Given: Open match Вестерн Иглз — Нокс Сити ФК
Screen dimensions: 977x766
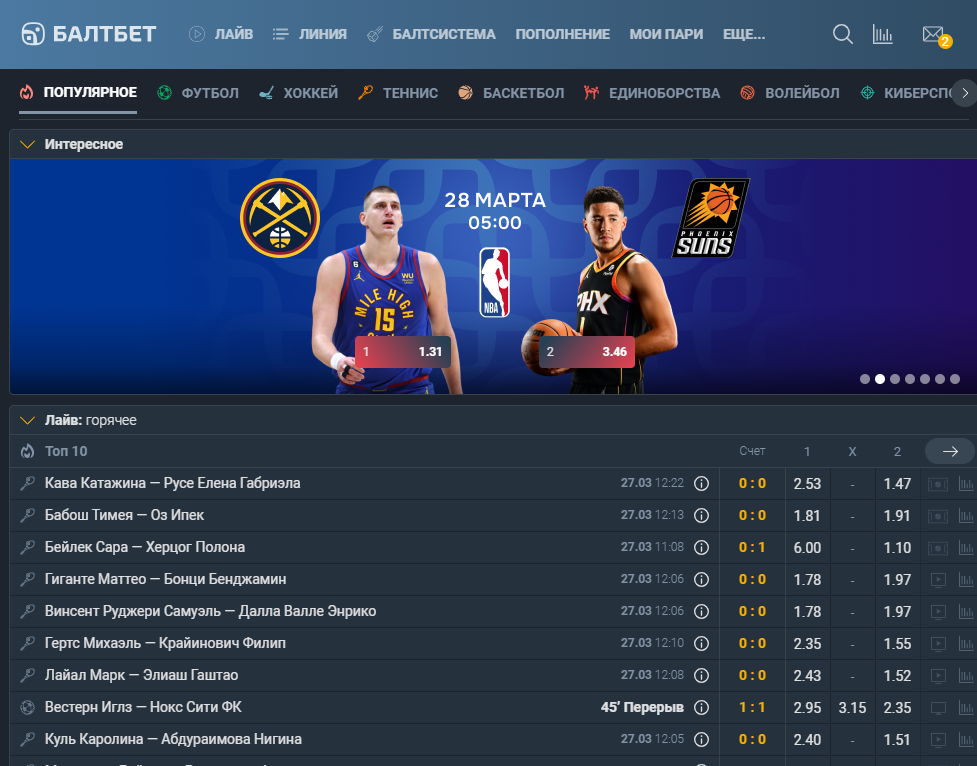Looking at the screenshot, I should [143, 707].
